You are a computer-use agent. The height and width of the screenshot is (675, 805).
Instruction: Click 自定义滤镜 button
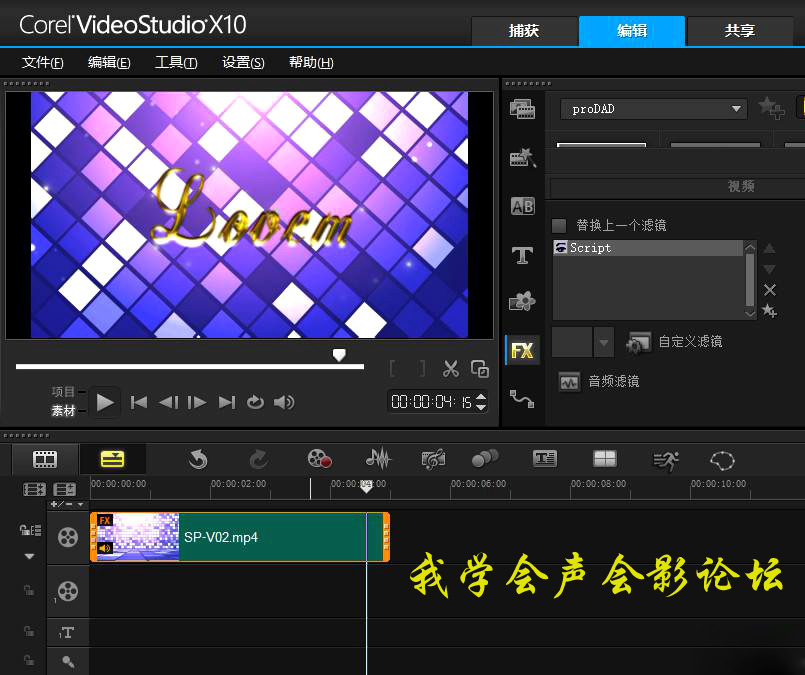pos(674,342)
